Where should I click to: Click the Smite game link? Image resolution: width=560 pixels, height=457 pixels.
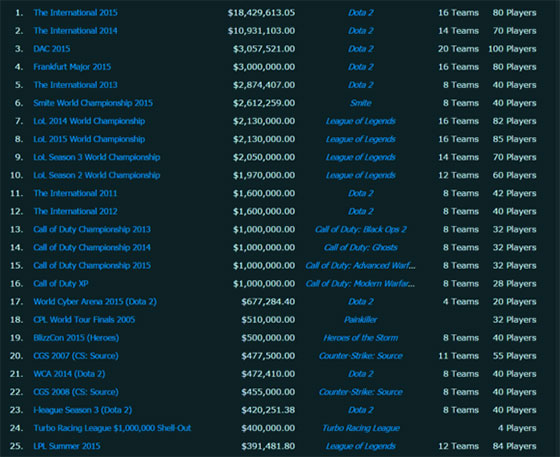[x=361, y=103]
